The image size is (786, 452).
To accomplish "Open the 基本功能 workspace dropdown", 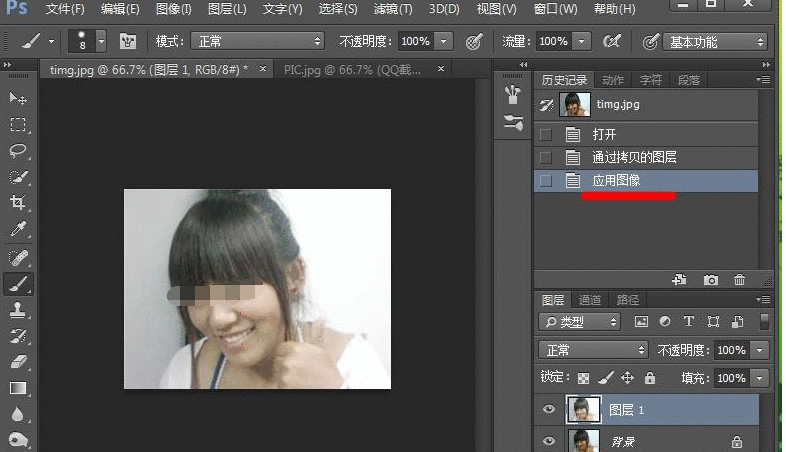I will [x=716, y=42].
